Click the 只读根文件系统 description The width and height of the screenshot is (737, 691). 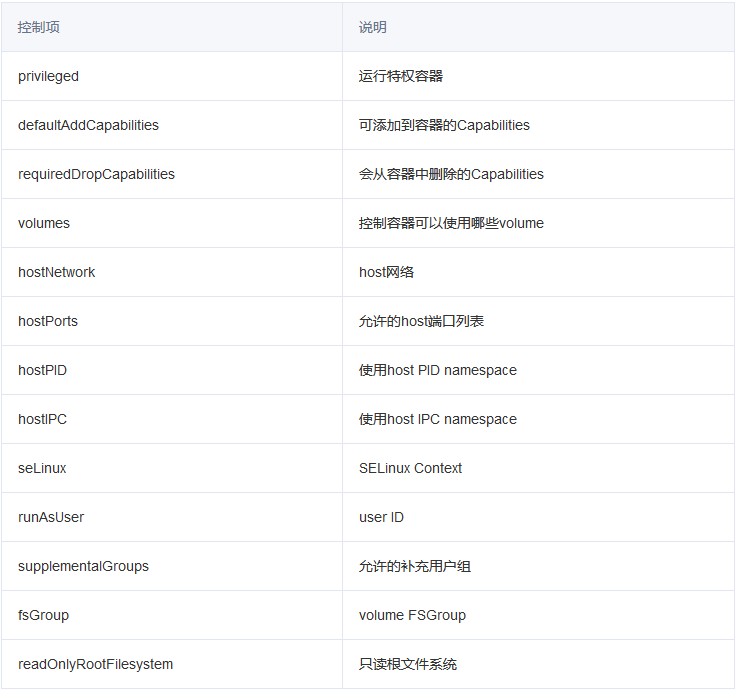coord(408,664)
